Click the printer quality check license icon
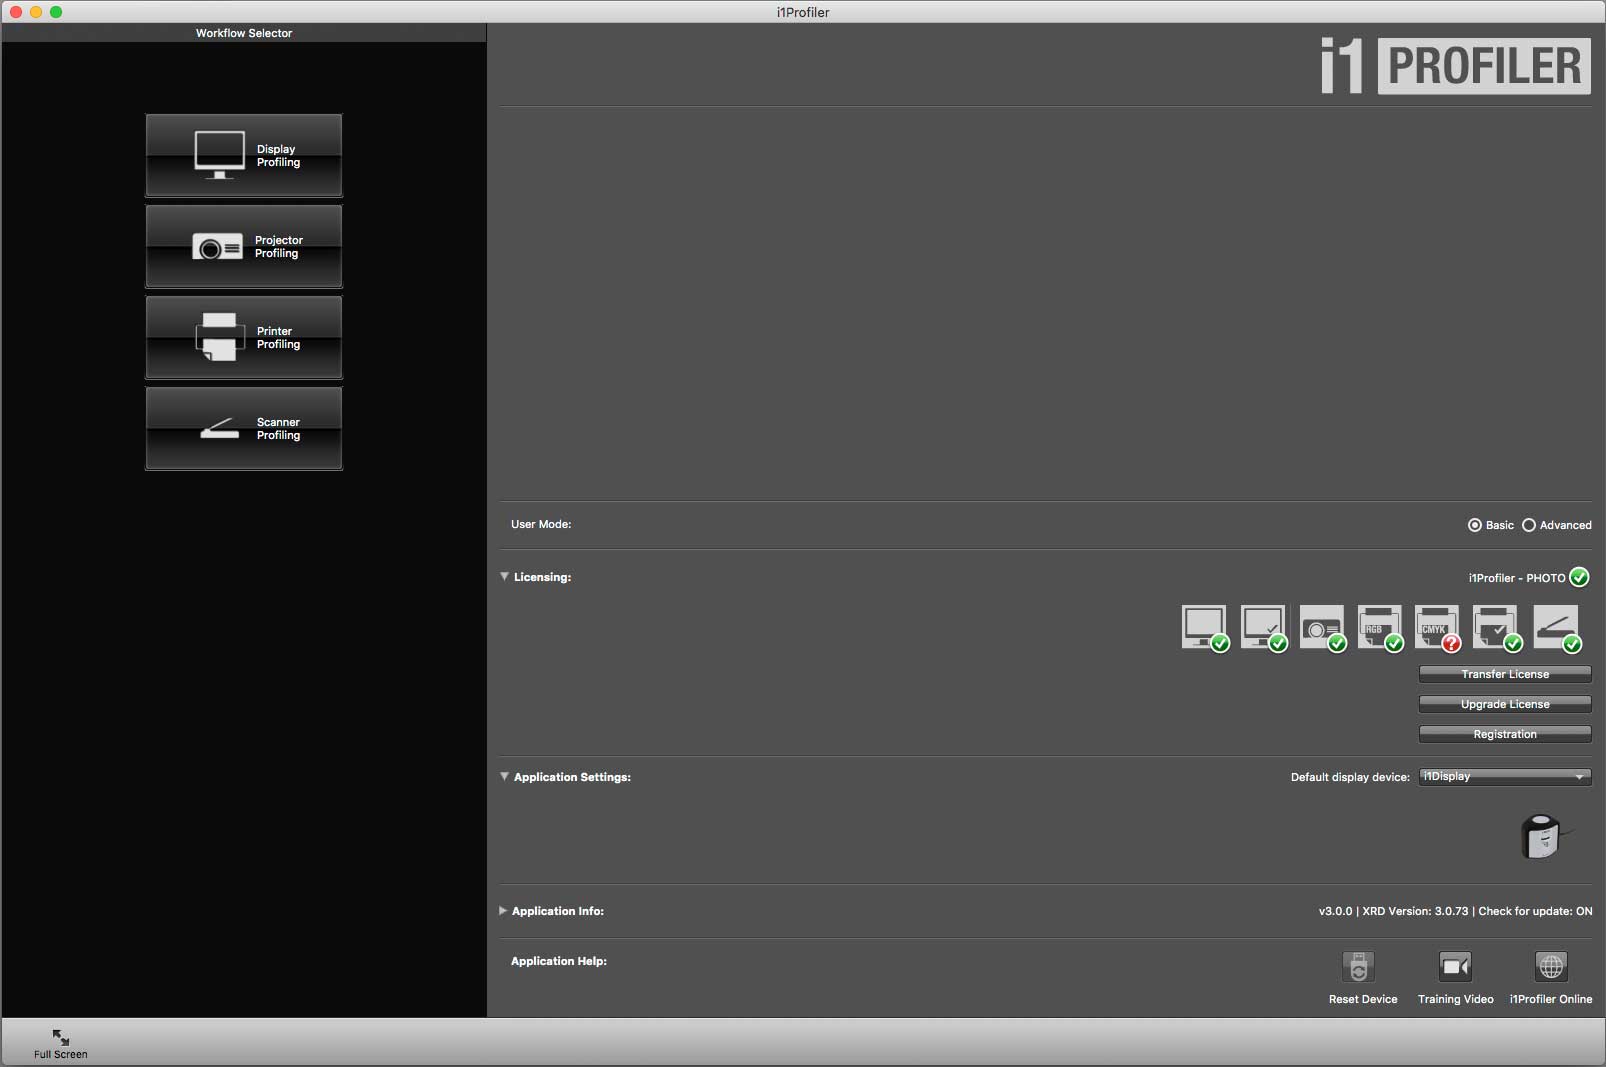This screenshot has height=1067, width=1606. tap(1498, 628)
